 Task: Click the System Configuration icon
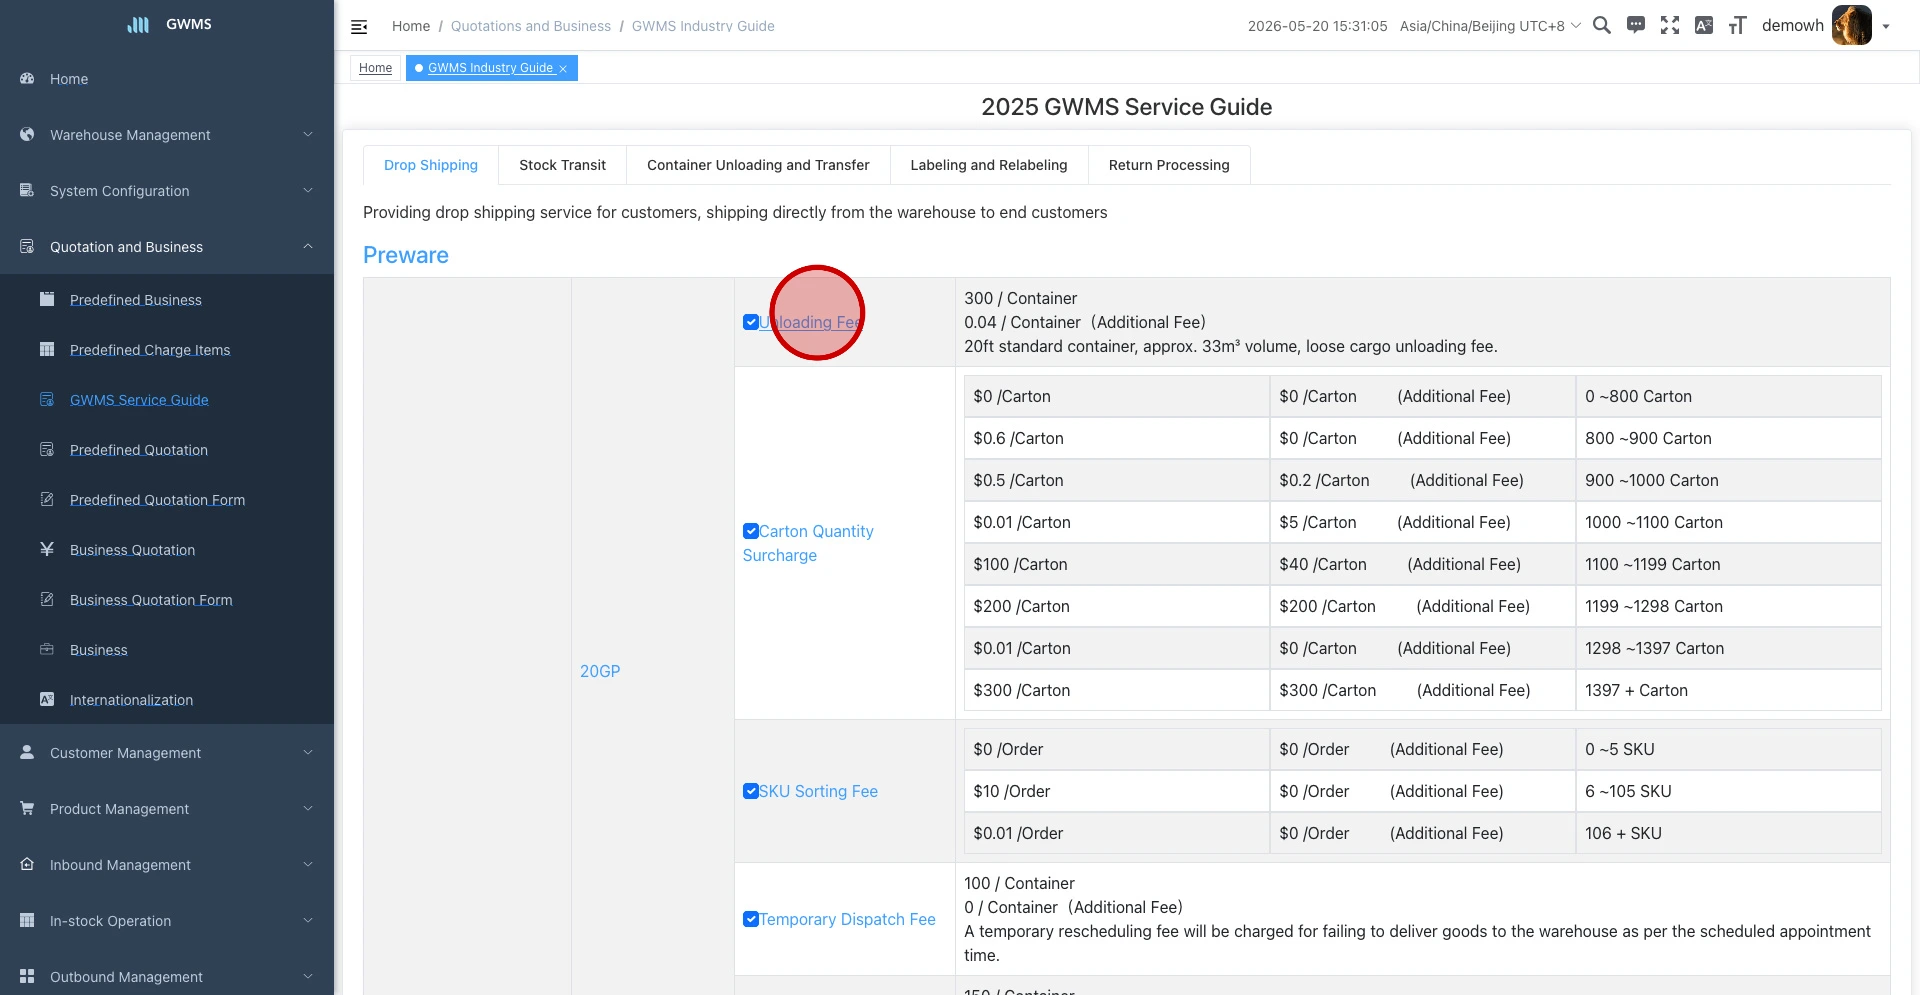tap(27, 190)
